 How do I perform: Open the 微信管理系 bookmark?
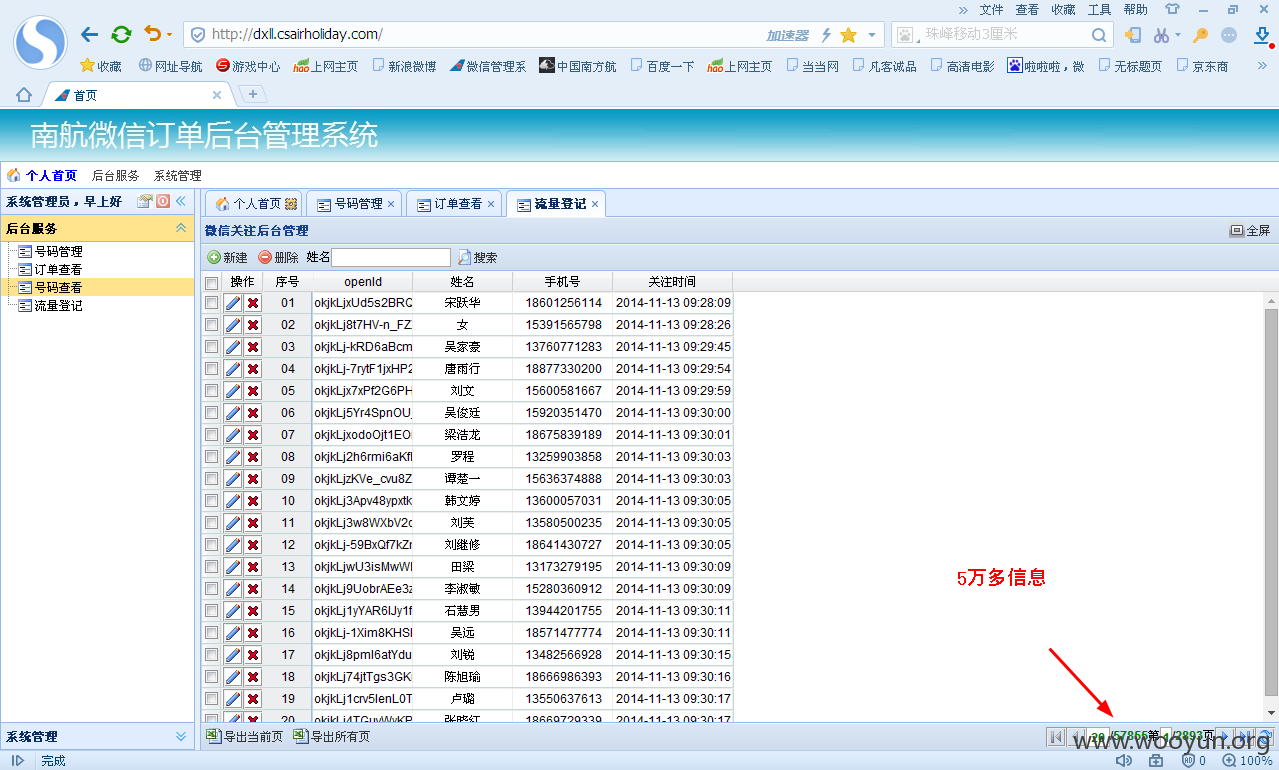pyautogui.click(x=486, y=66)
